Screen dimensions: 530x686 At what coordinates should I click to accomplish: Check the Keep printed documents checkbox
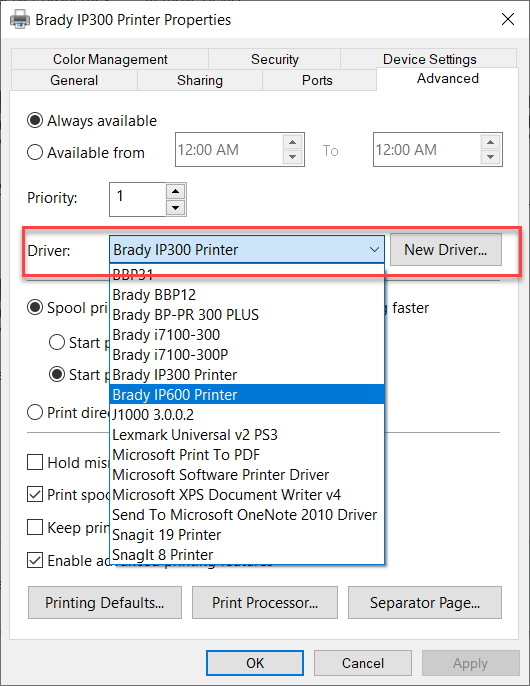35,527
